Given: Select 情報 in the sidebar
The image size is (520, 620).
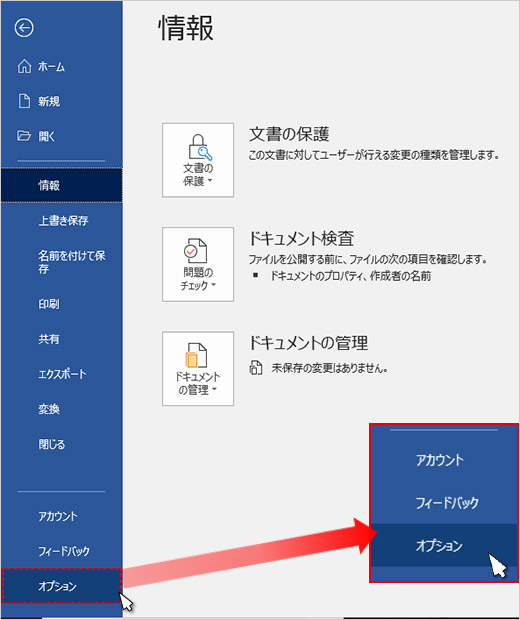Looking at the screenshot, I should 61,185.
